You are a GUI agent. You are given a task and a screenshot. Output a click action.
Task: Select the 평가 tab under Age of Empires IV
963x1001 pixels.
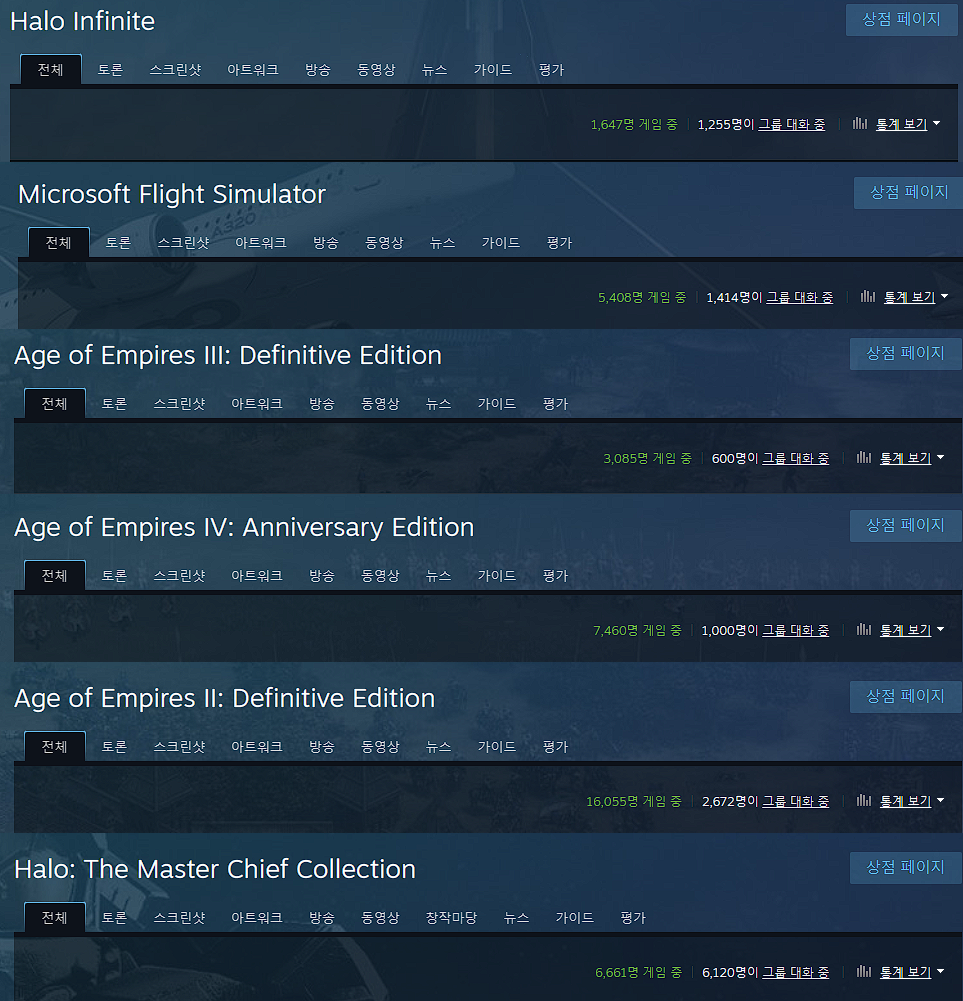(x=555, y=576)
